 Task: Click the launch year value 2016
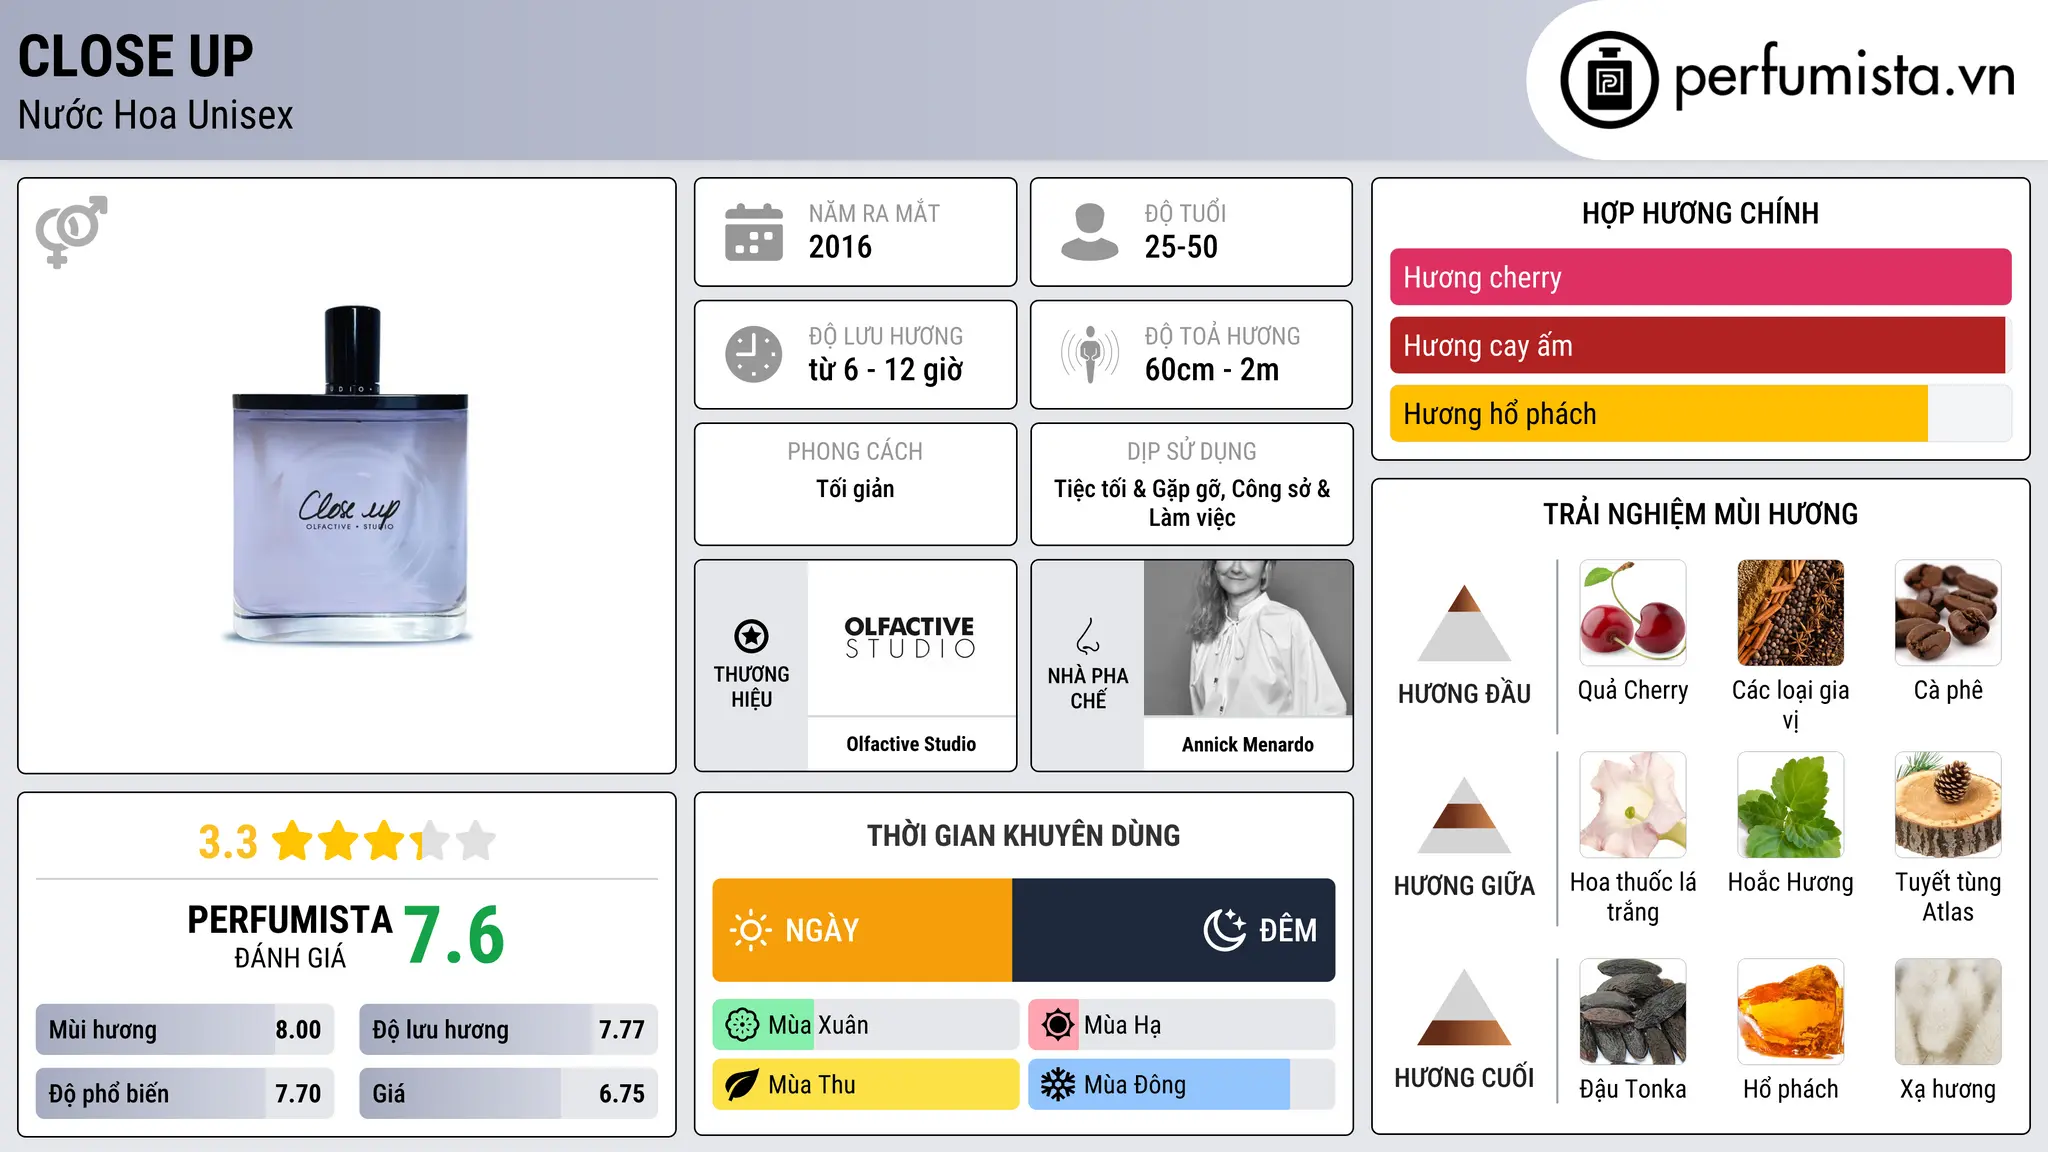coord(840,247)
